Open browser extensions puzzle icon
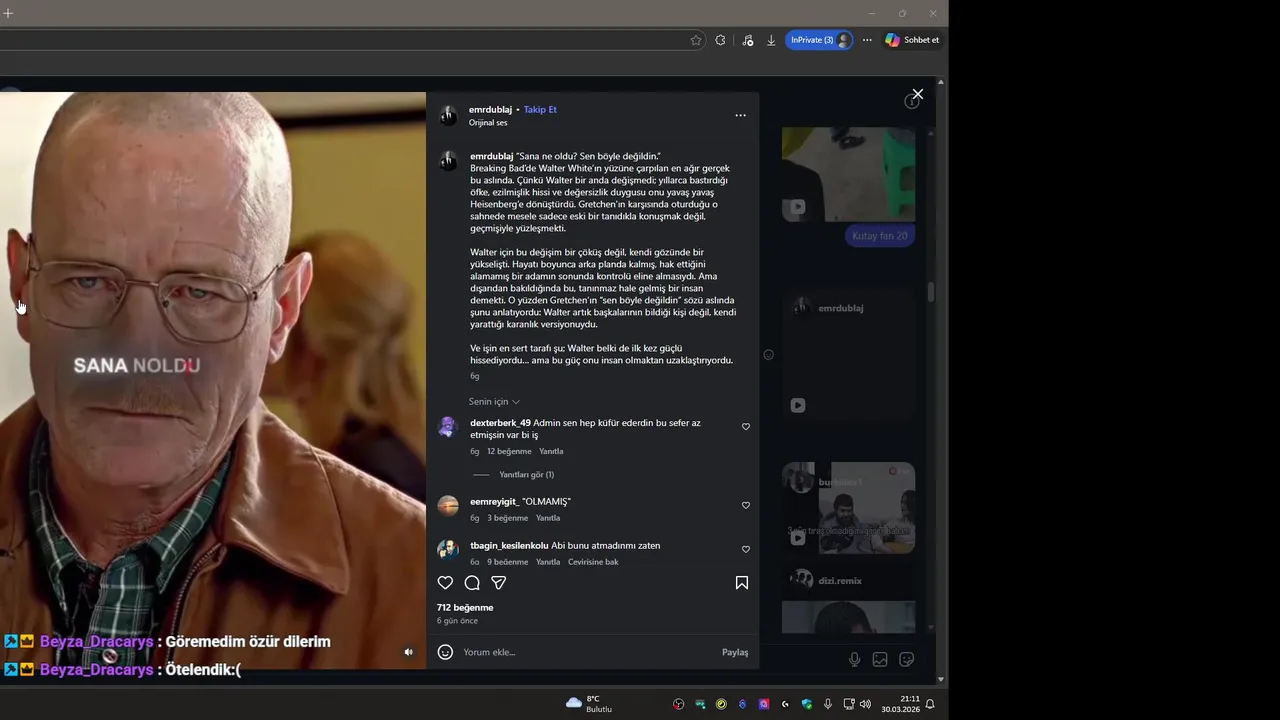 [720, 40]
